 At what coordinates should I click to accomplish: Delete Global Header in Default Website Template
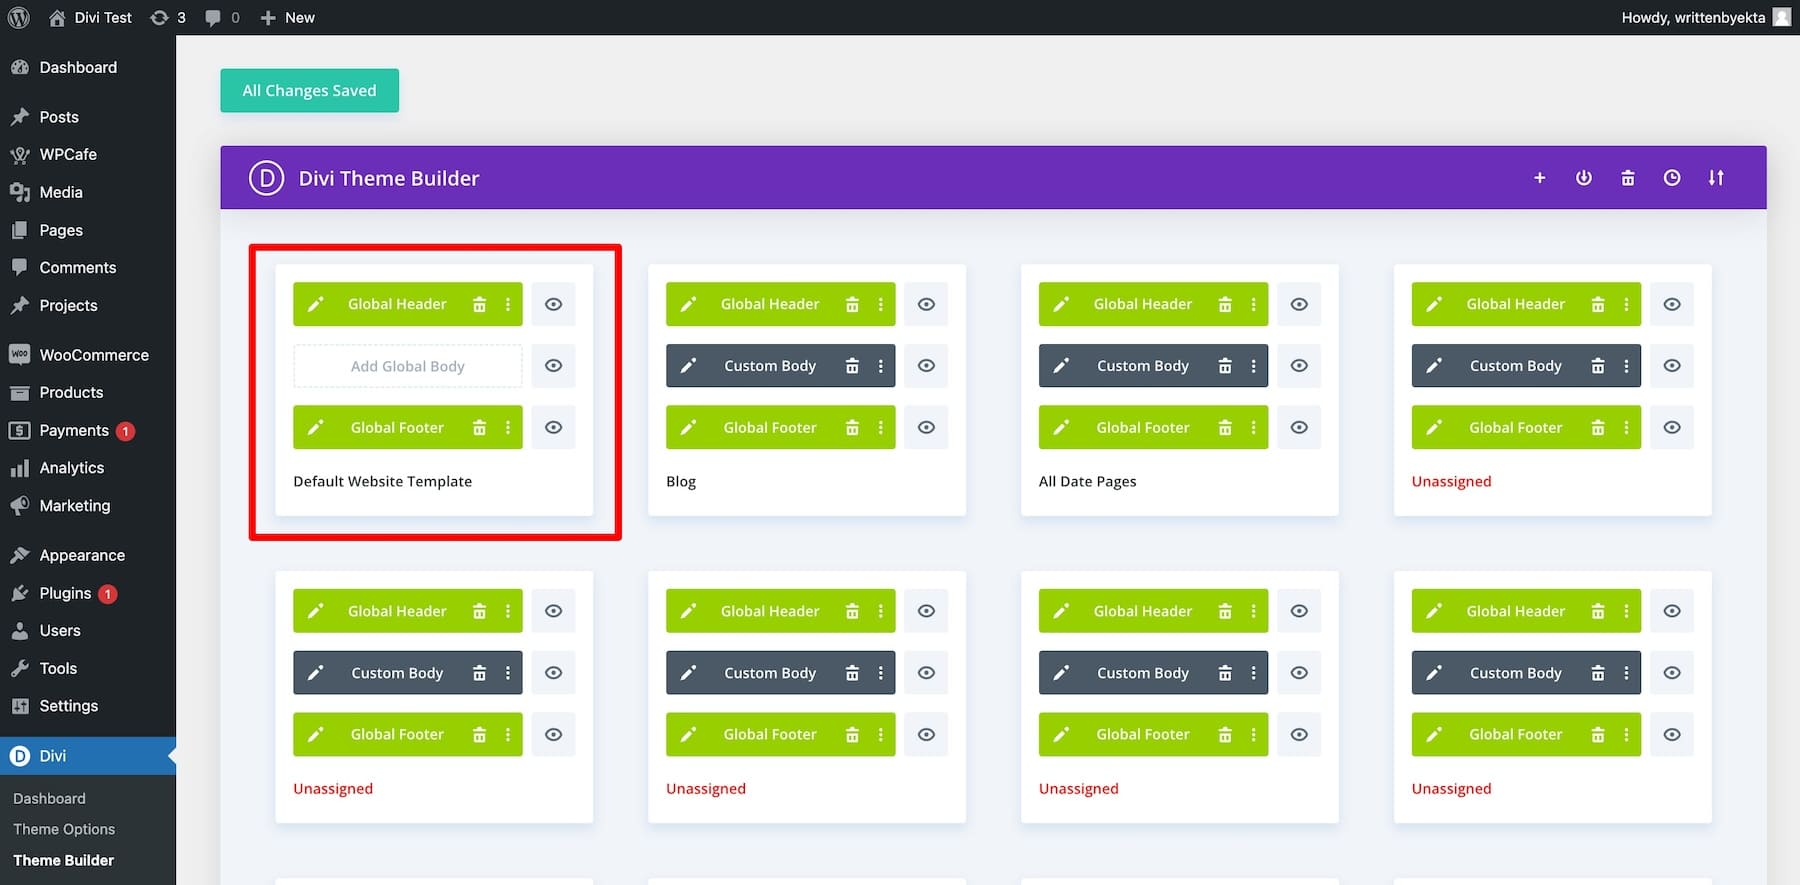click(479, 304)
